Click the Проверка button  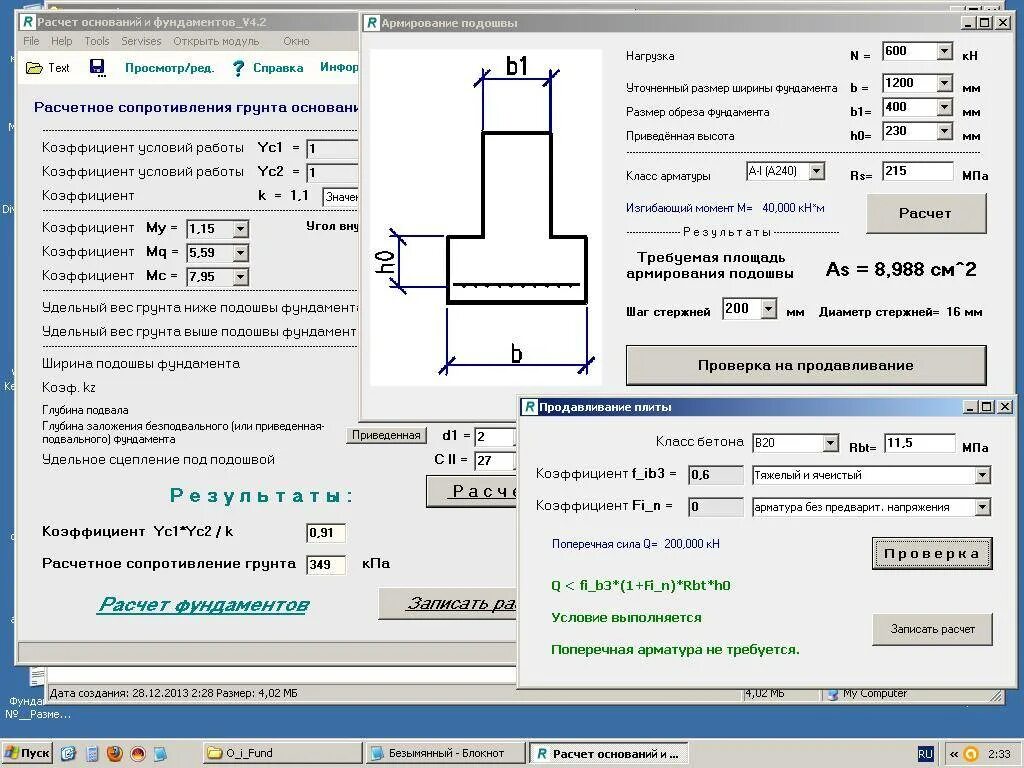932,554
